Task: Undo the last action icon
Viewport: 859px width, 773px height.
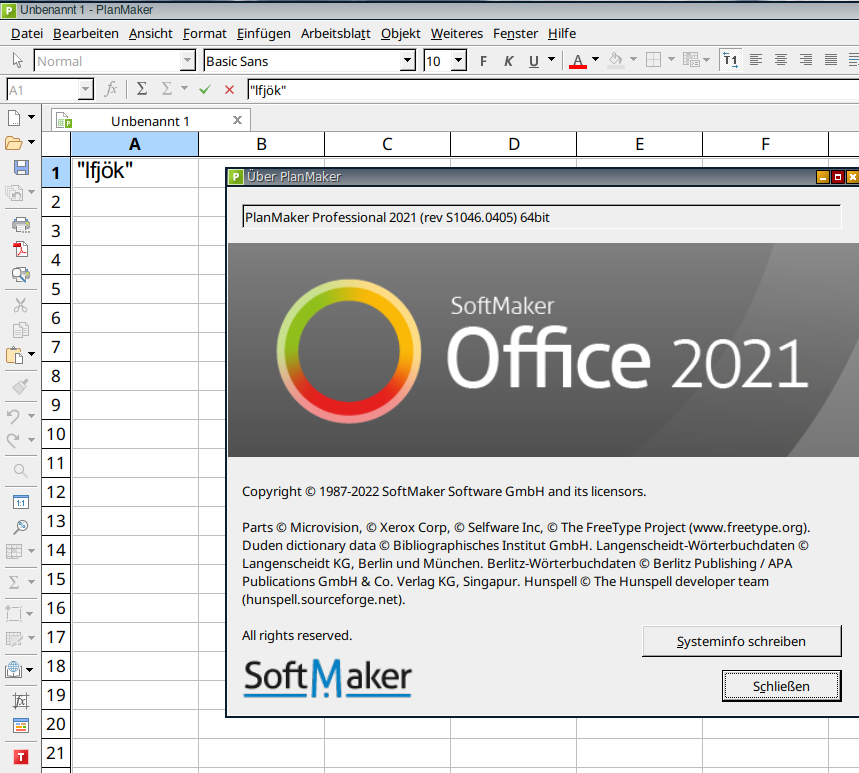Action: click(14, 416)
